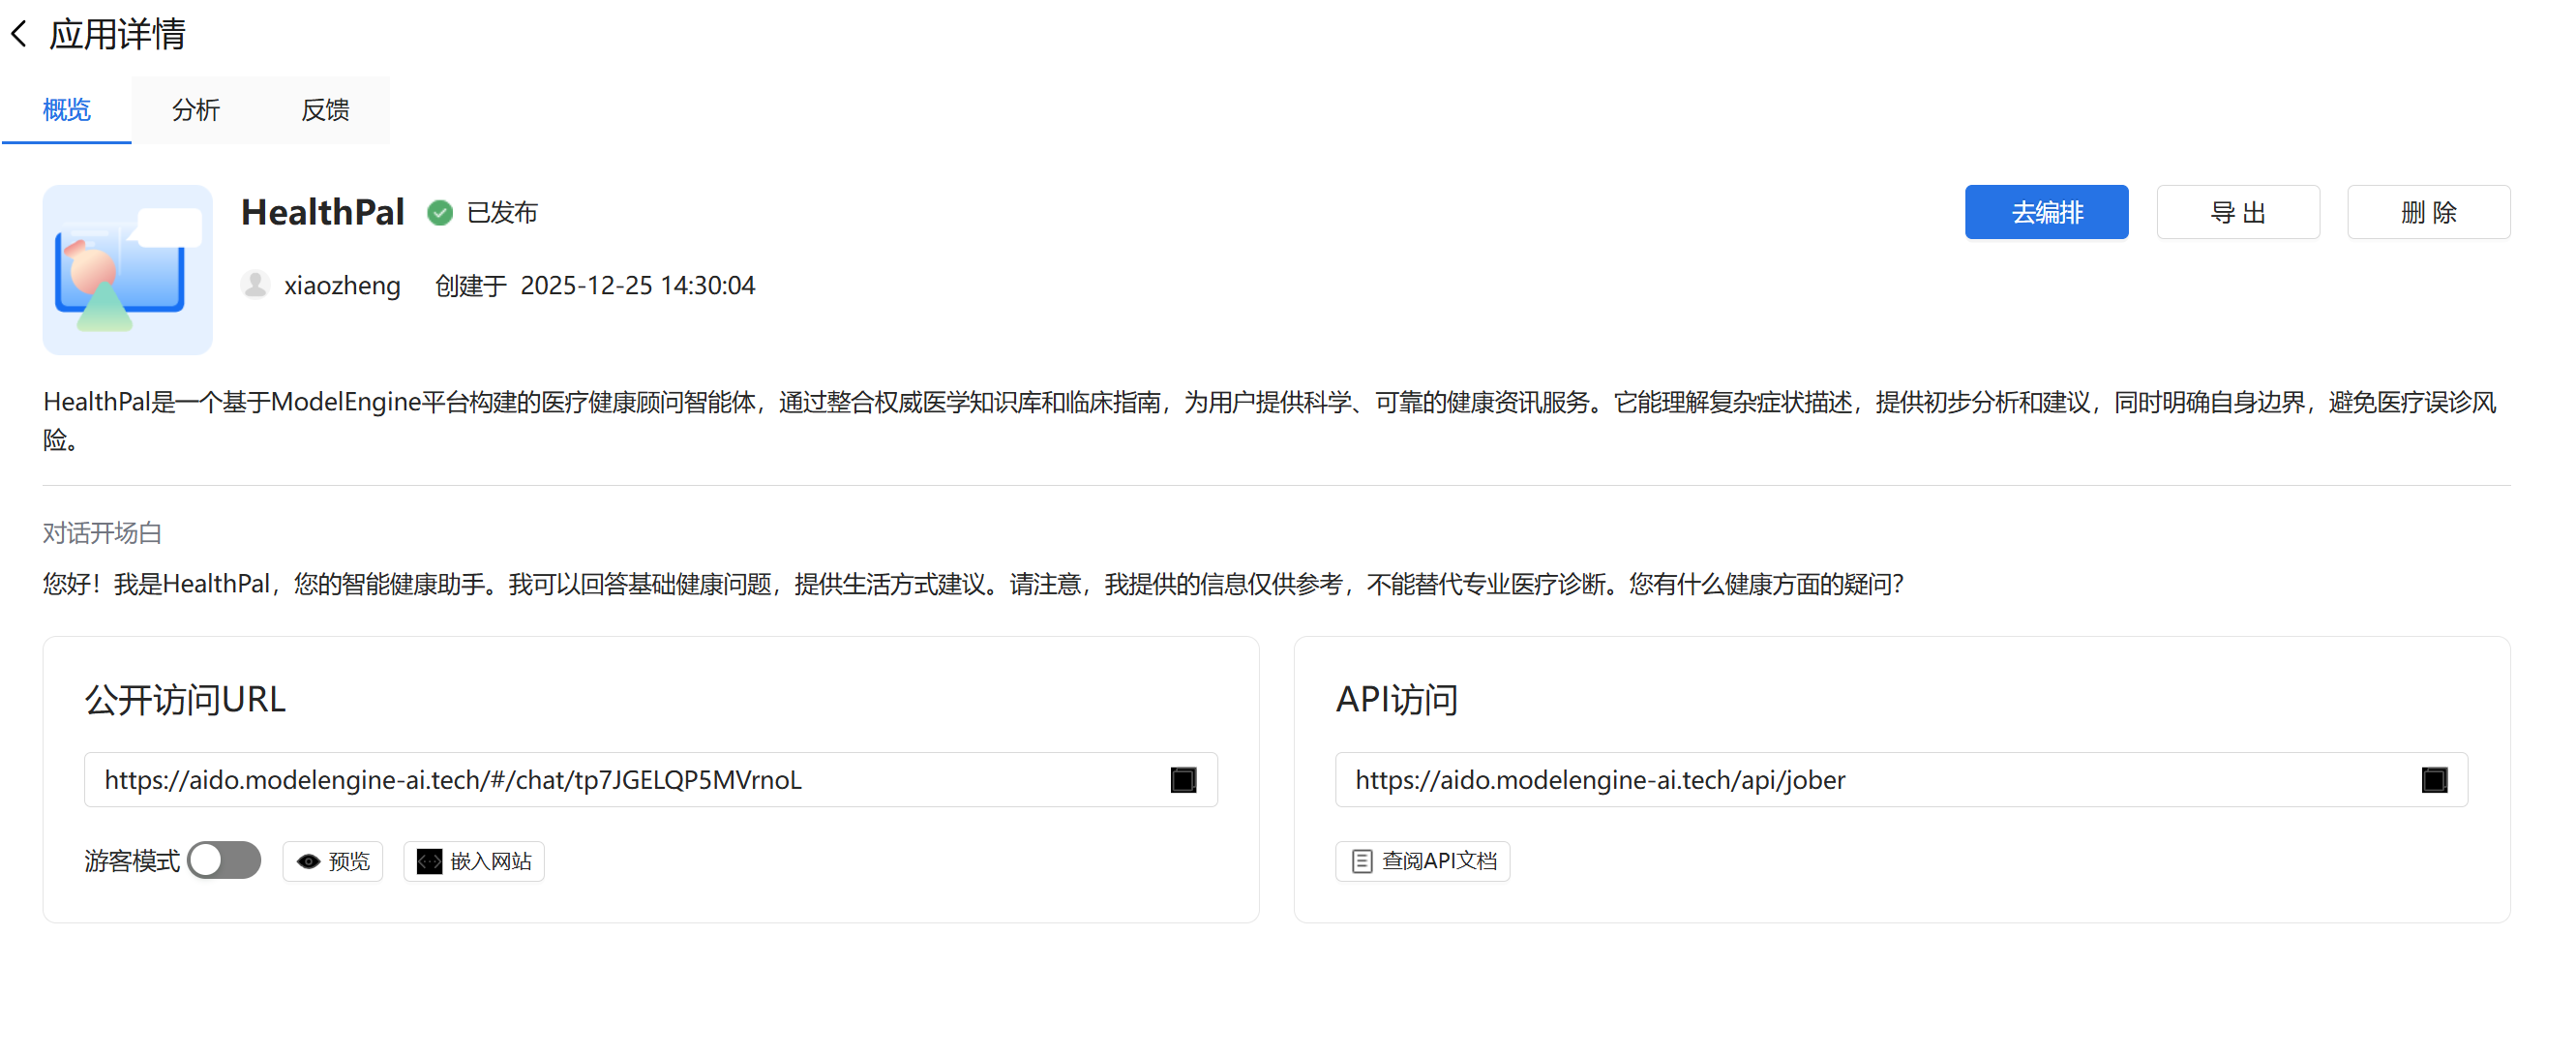
Task: Click the green published checkmark icon
Action: [x=440, y=212]
